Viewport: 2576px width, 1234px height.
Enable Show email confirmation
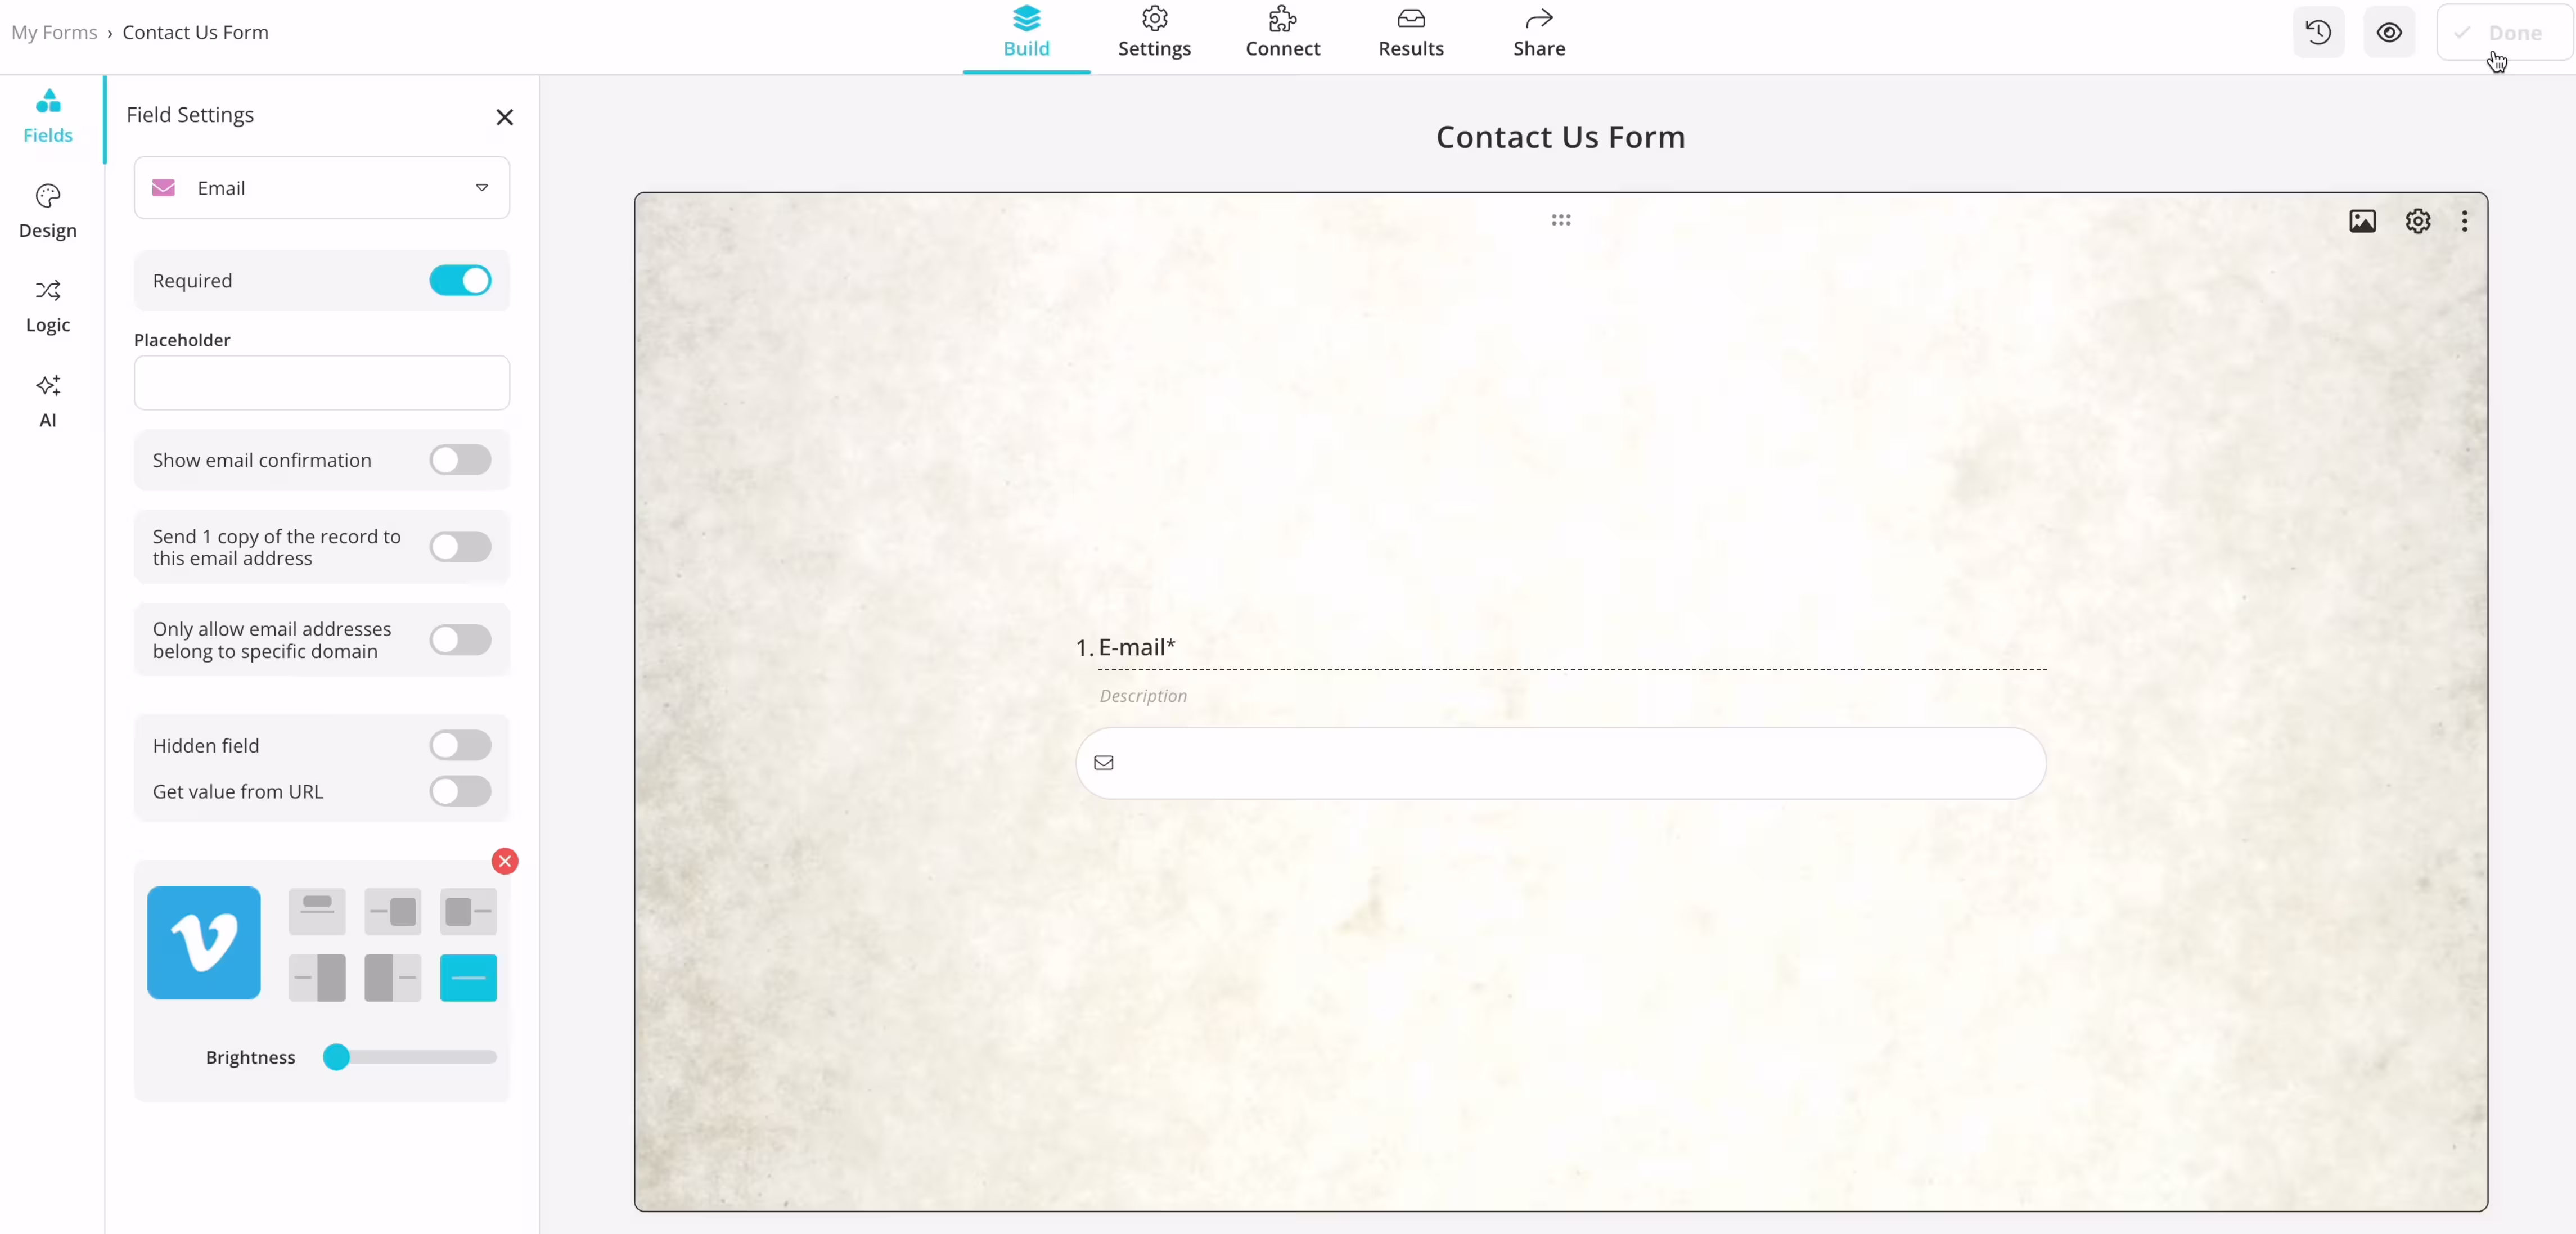click(x=460, y=460)
